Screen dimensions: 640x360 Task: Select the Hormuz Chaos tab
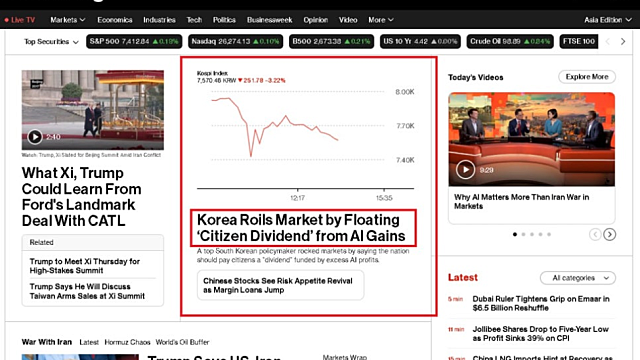point(127,342)
